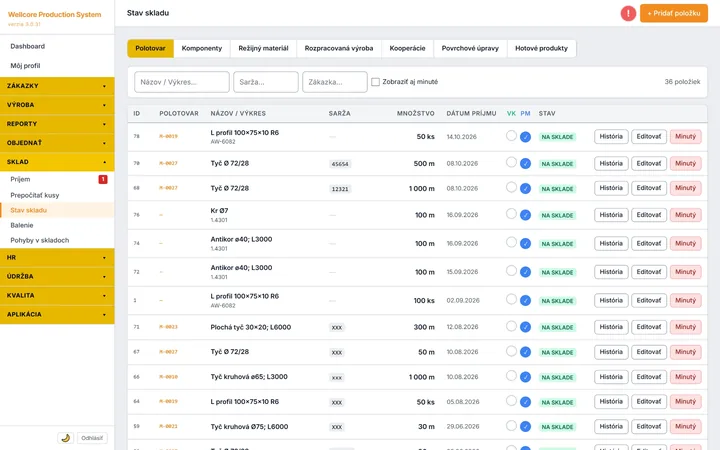Image resolution: width=720 pixels, height=450 pixels.
Task: Open História for row ID 78
Action: tap(611, 136)
